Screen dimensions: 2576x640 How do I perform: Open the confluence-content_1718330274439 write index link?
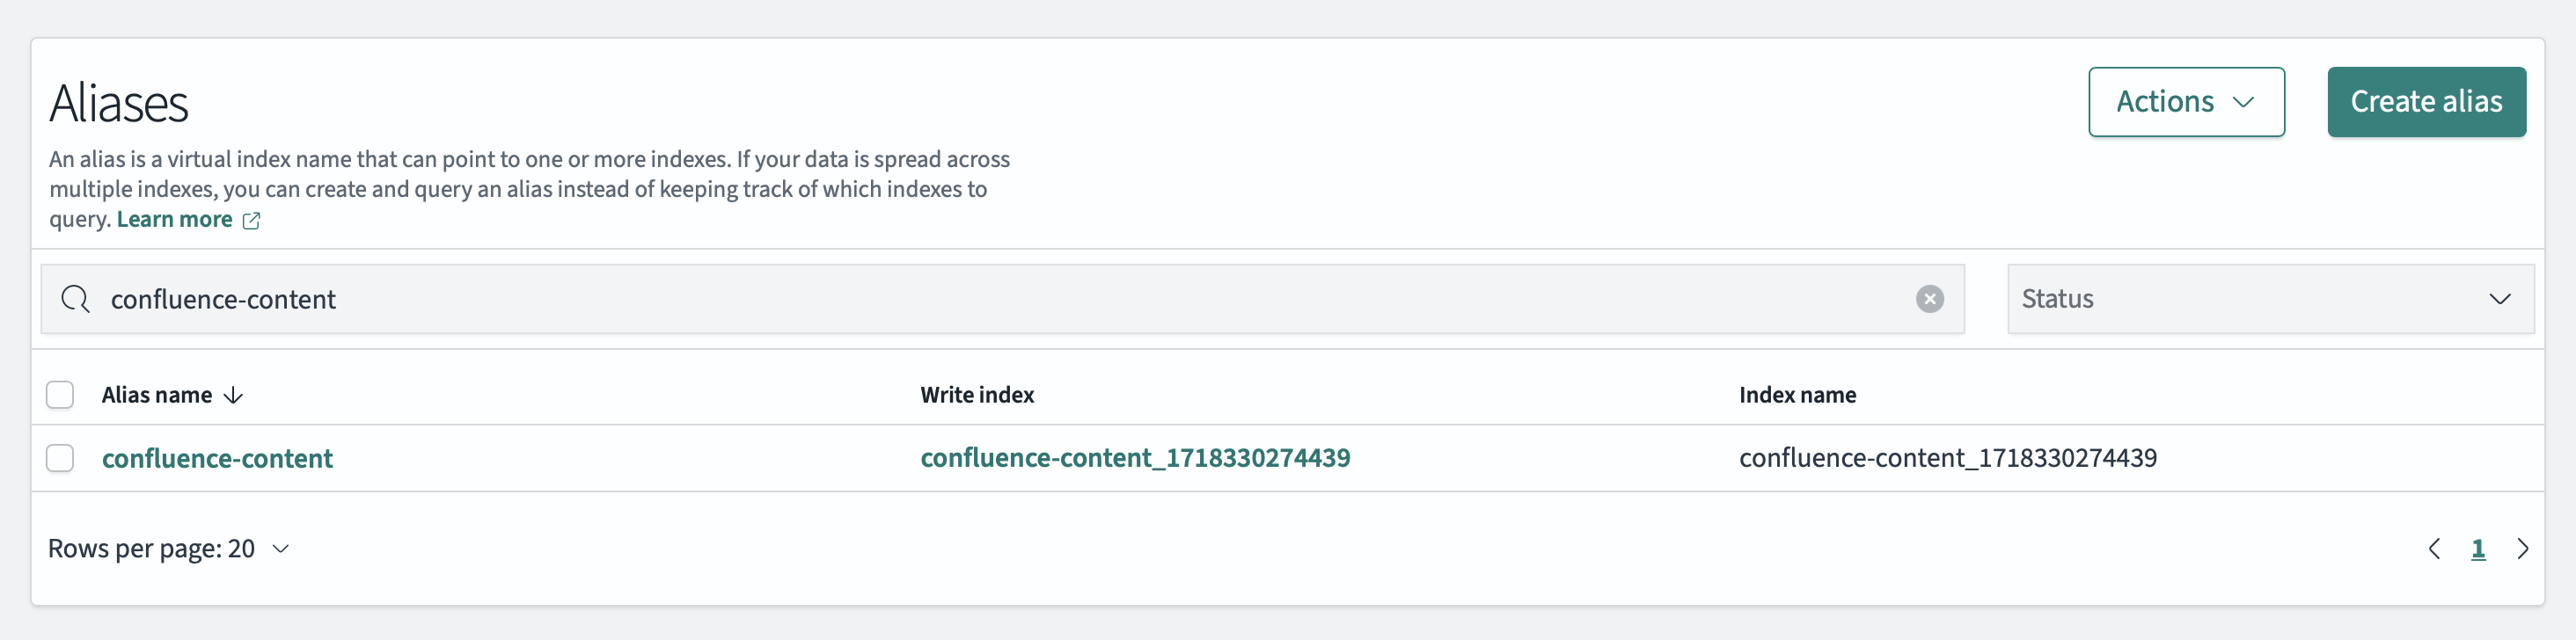coord(1135,458)
